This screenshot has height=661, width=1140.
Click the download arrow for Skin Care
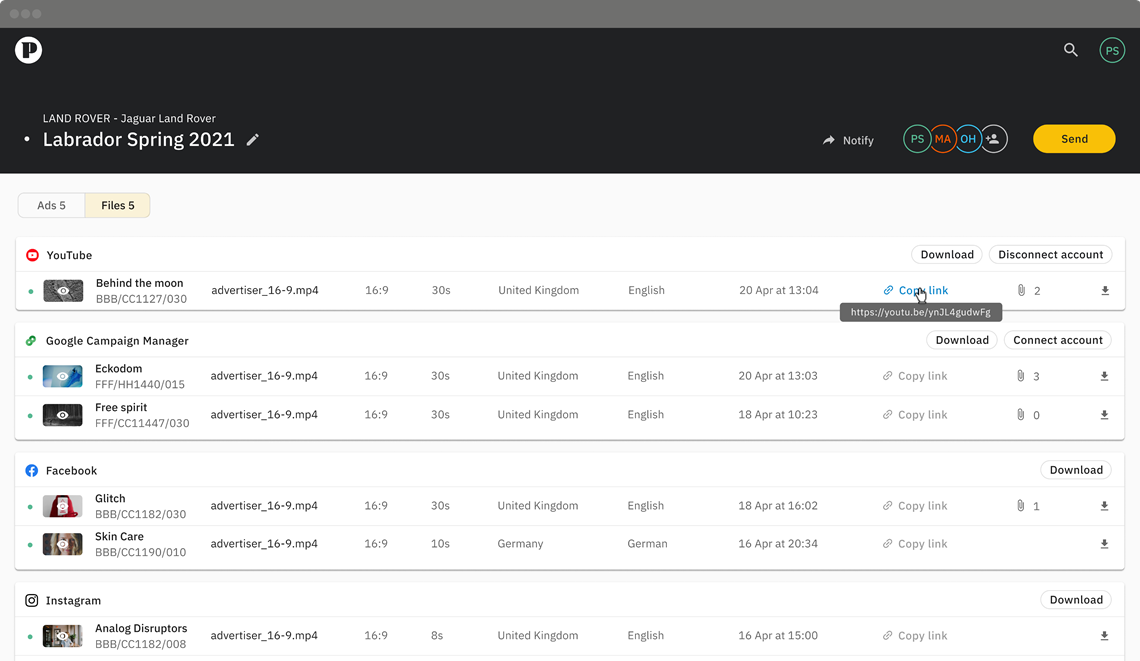point(1104,544)
